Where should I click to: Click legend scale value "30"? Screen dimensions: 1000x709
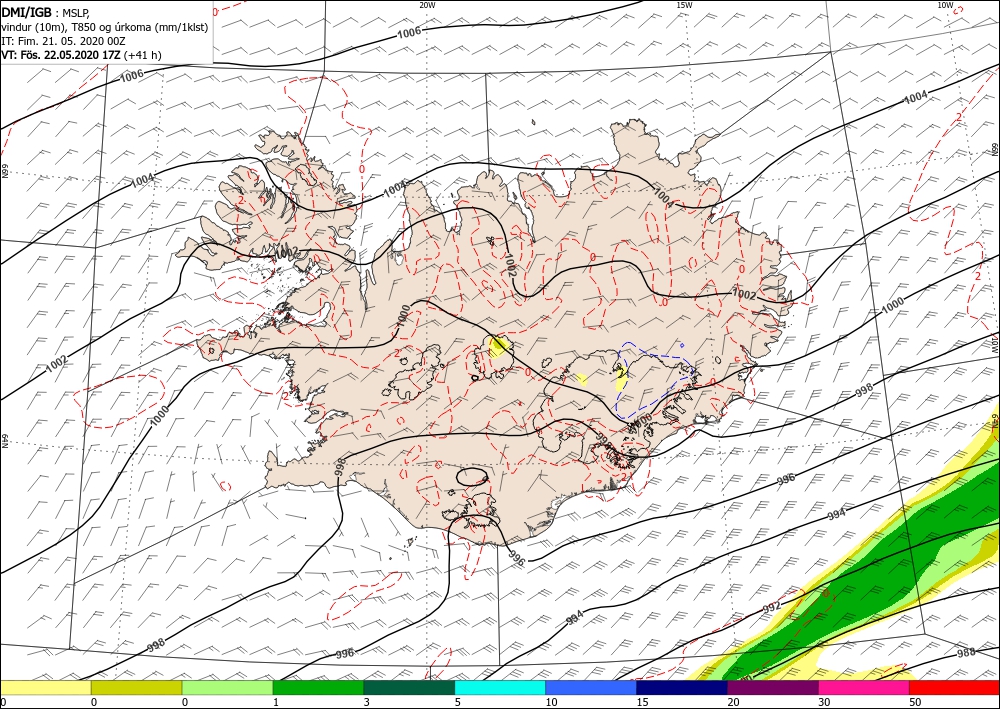(x=824, y=703)
